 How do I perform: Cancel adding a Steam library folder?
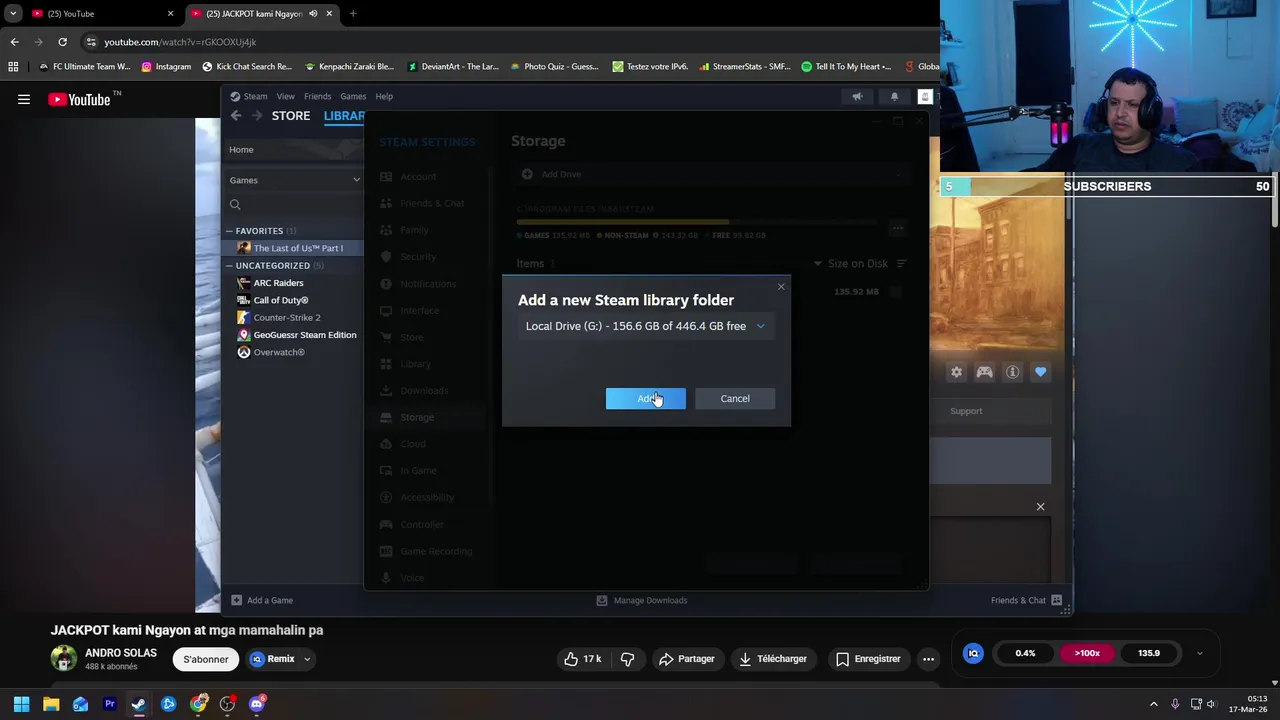(x=735, y=398)
